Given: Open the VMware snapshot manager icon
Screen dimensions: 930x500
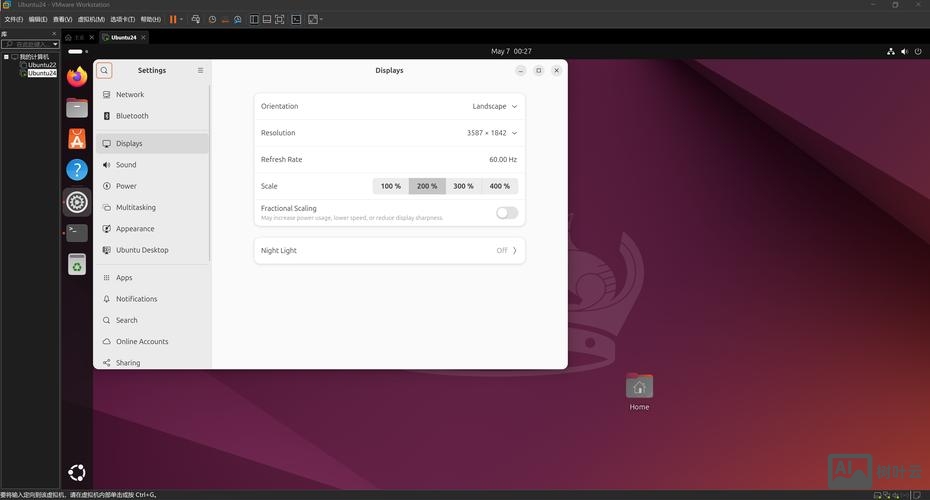Looking at the screenshot, I should point(237,20).
